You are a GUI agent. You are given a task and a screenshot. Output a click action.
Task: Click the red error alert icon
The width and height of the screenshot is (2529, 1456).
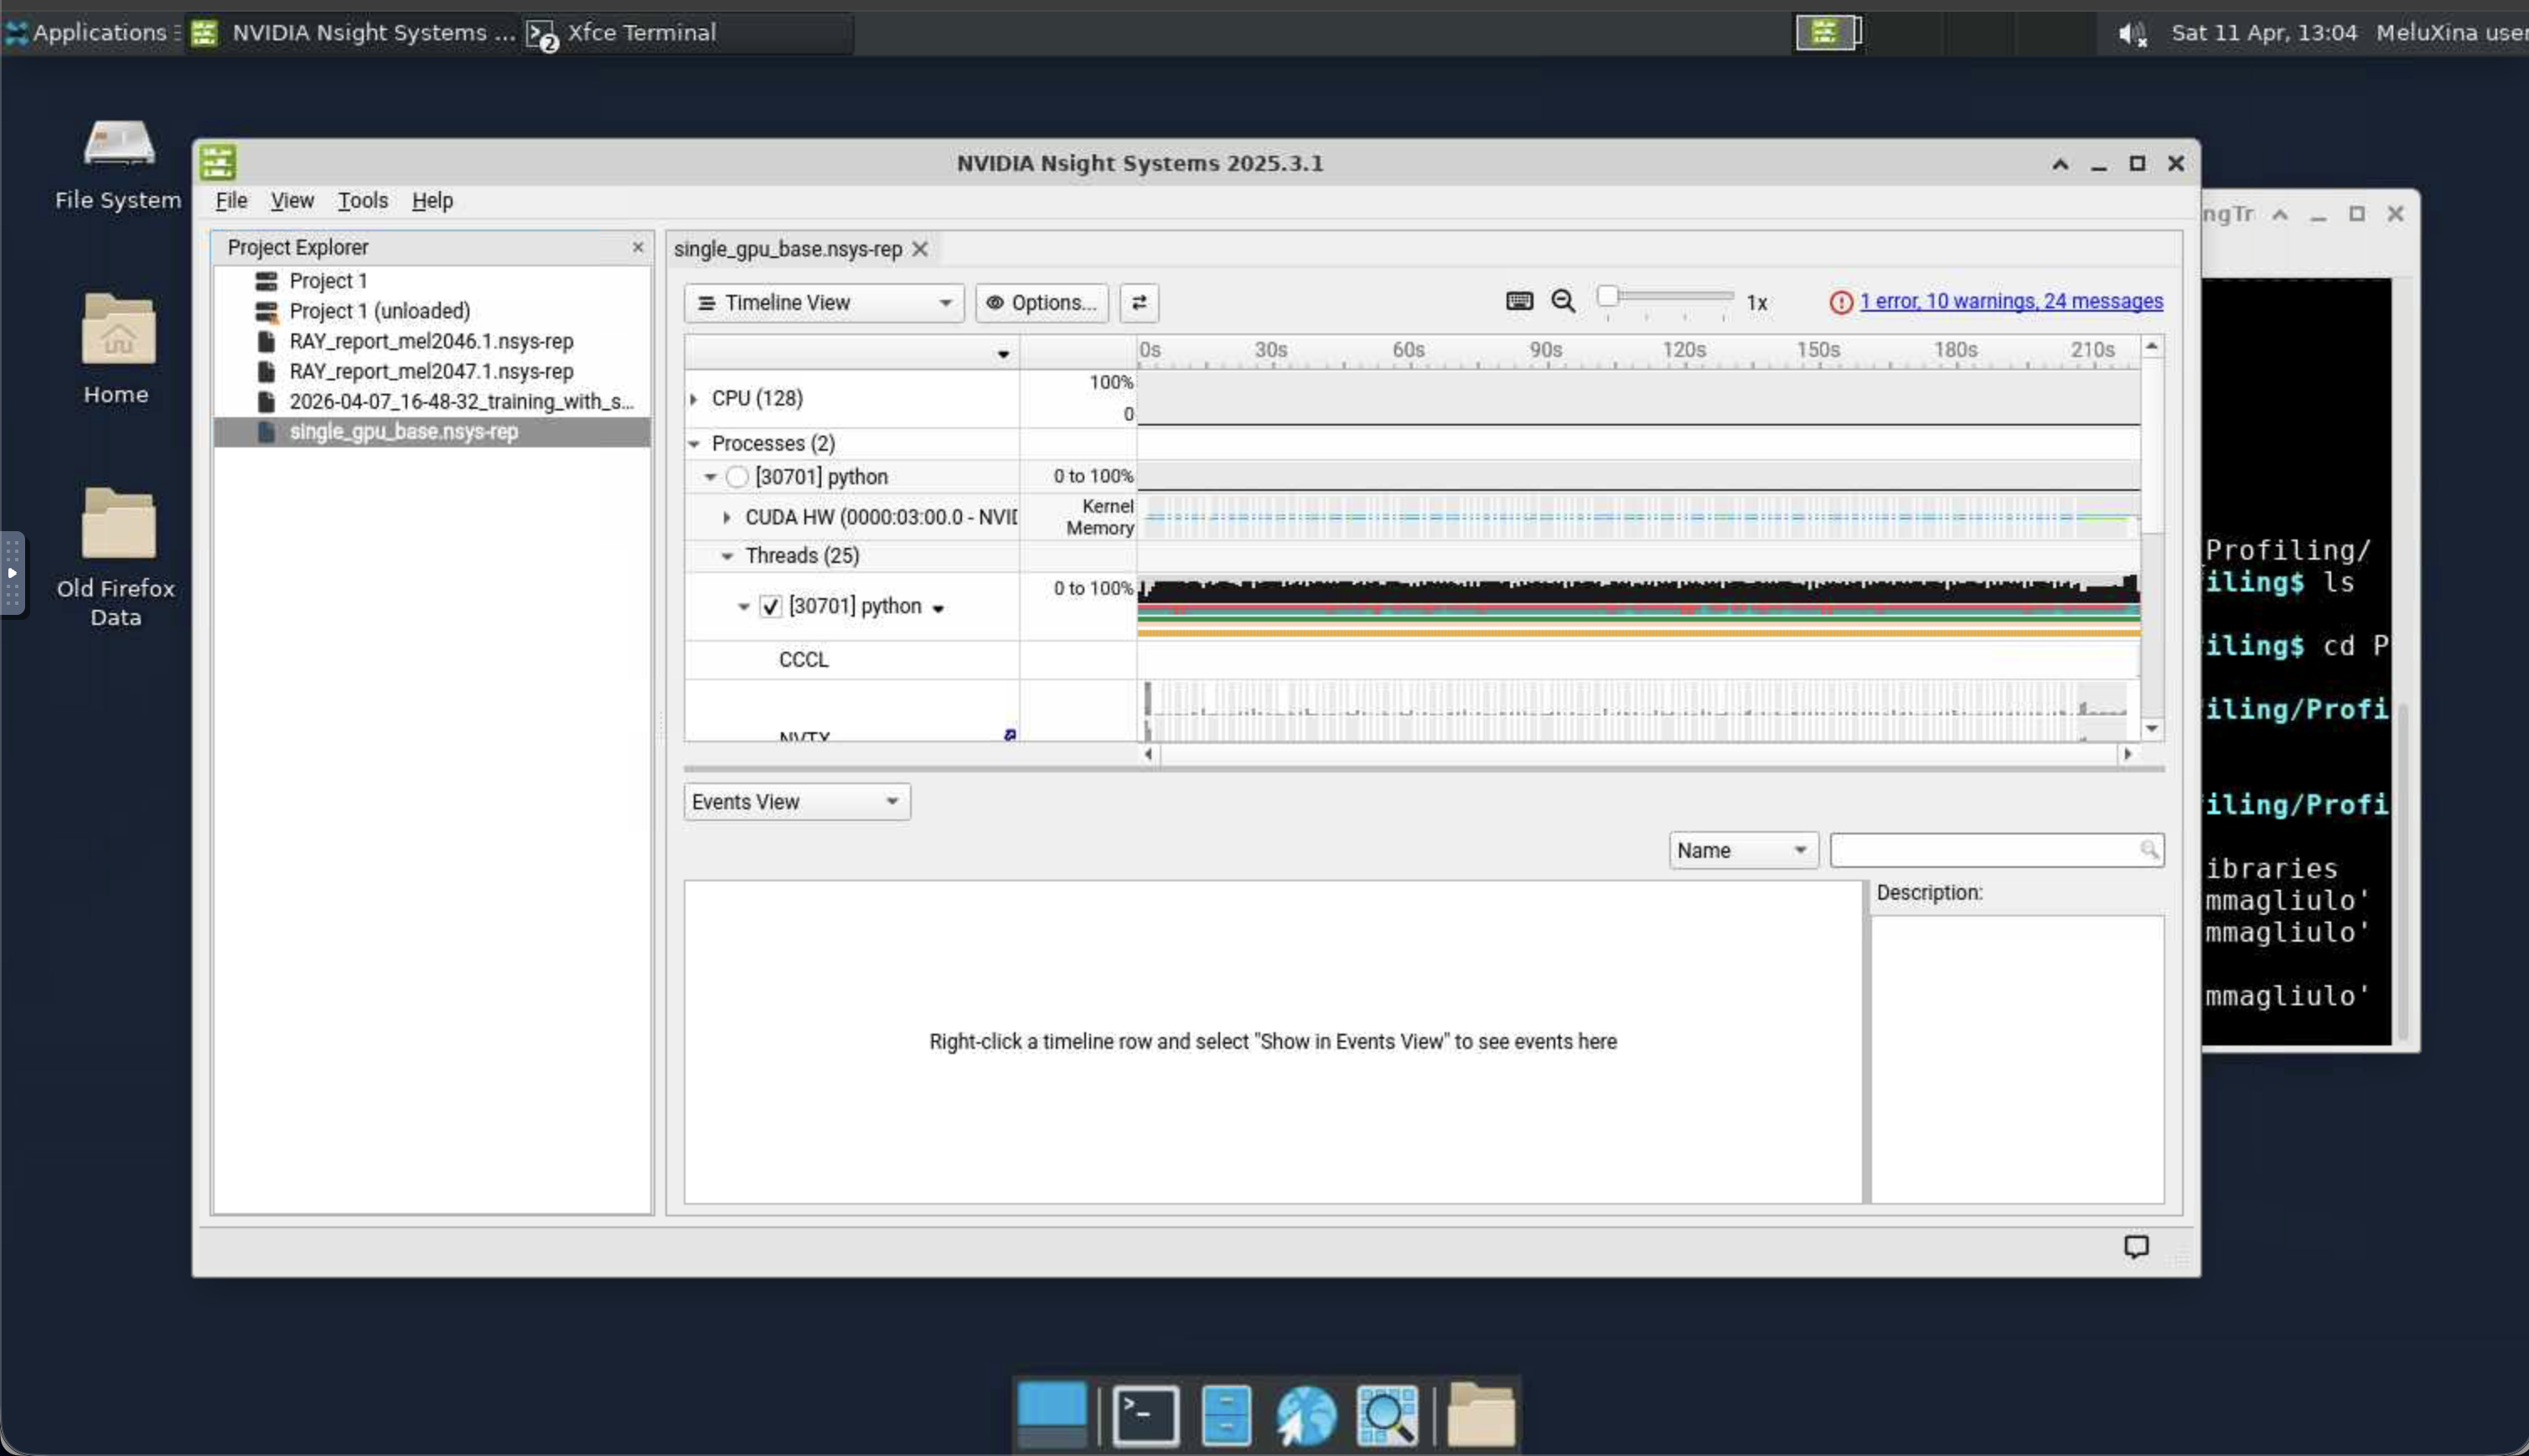click(1840, 302)
